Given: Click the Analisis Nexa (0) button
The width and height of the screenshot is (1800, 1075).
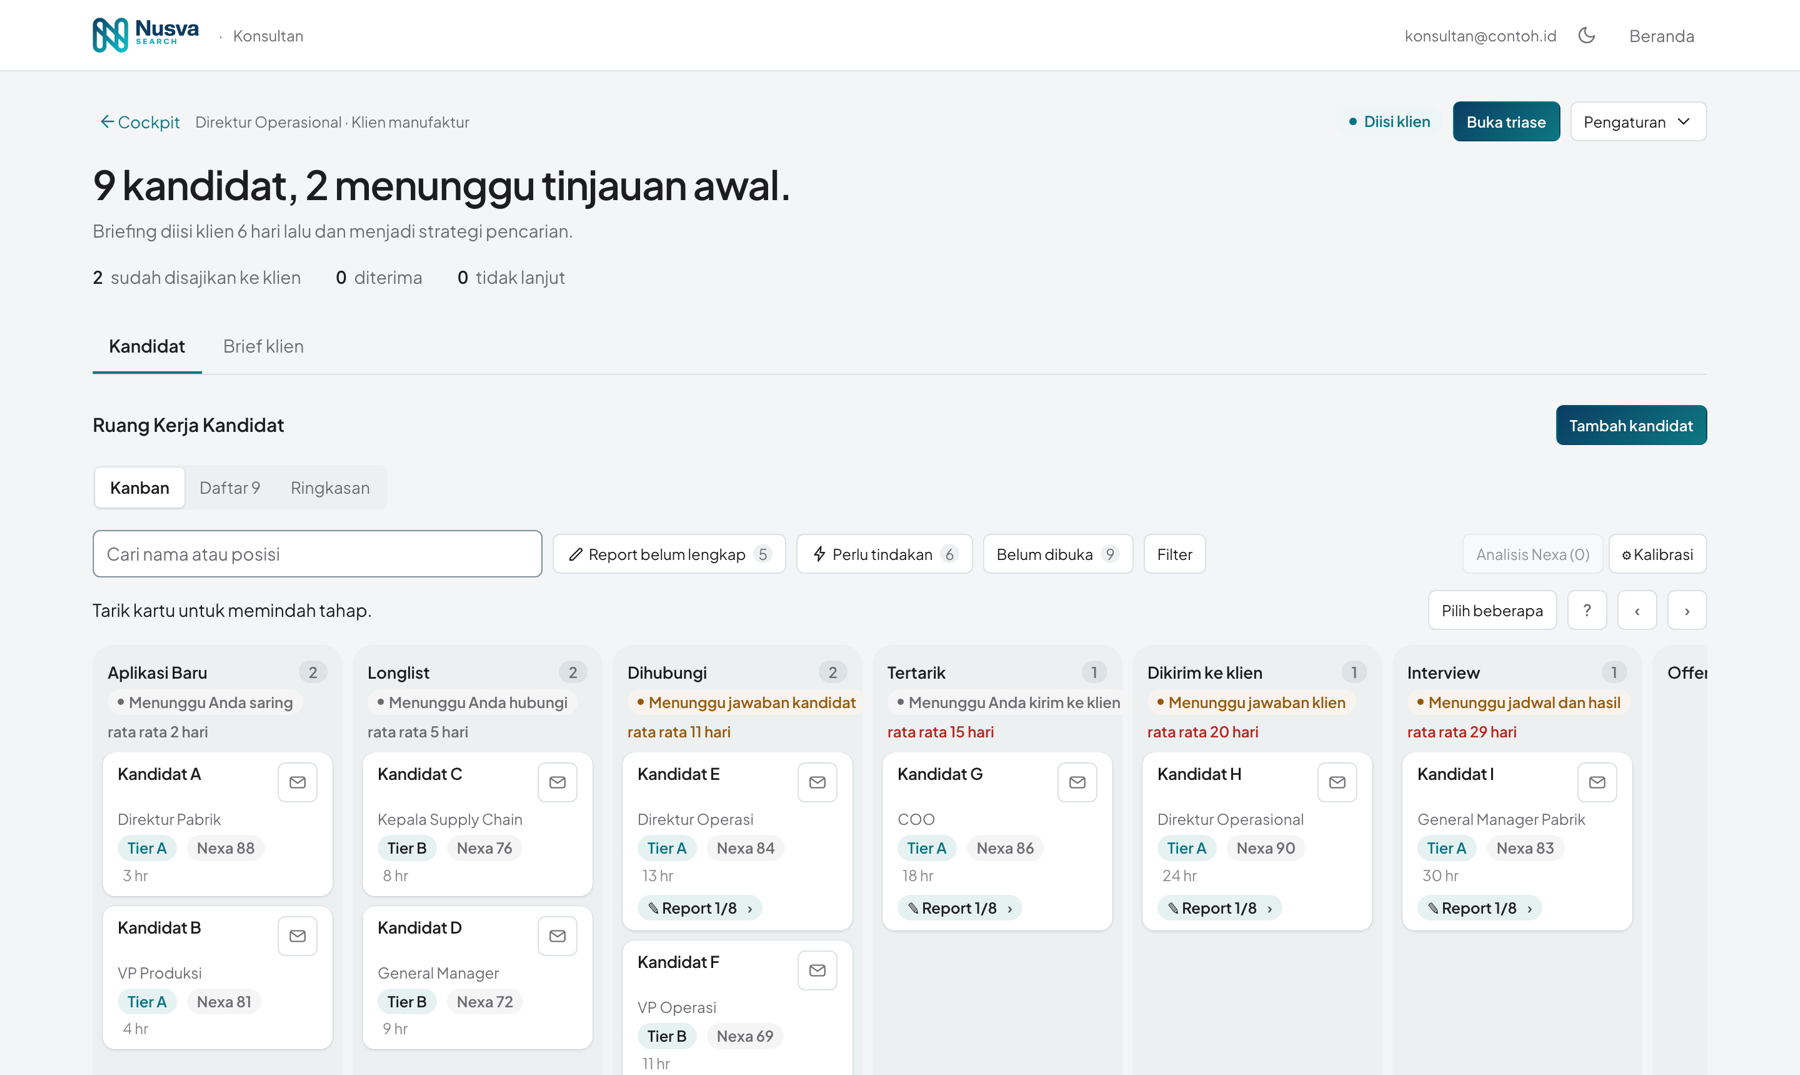Looking at the screenshot, I should 1533,554.
